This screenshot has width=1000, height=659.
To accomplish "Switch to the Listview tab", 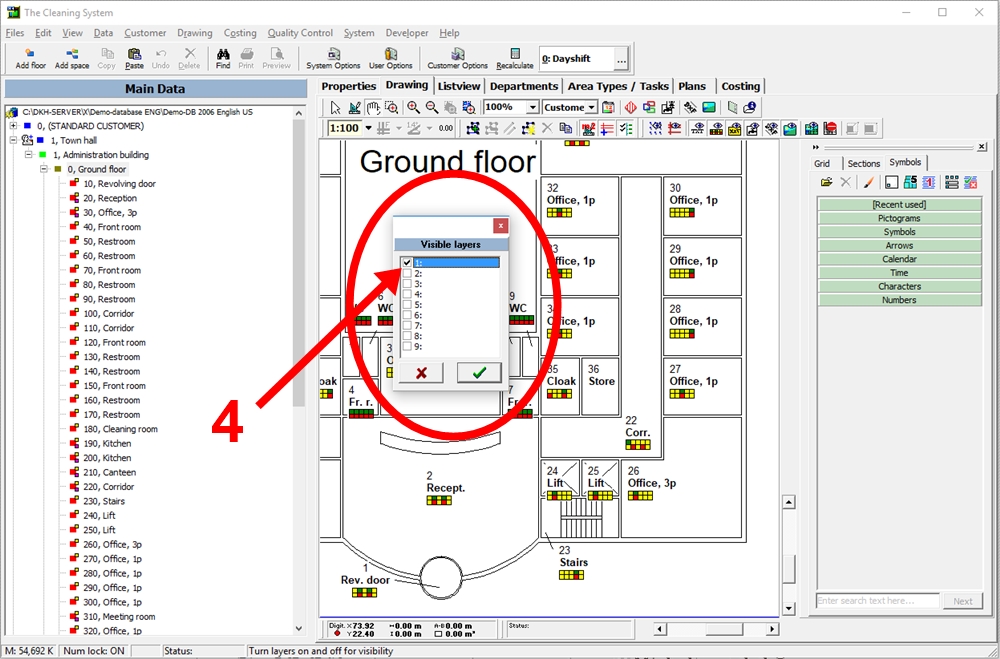I will 459,86.
